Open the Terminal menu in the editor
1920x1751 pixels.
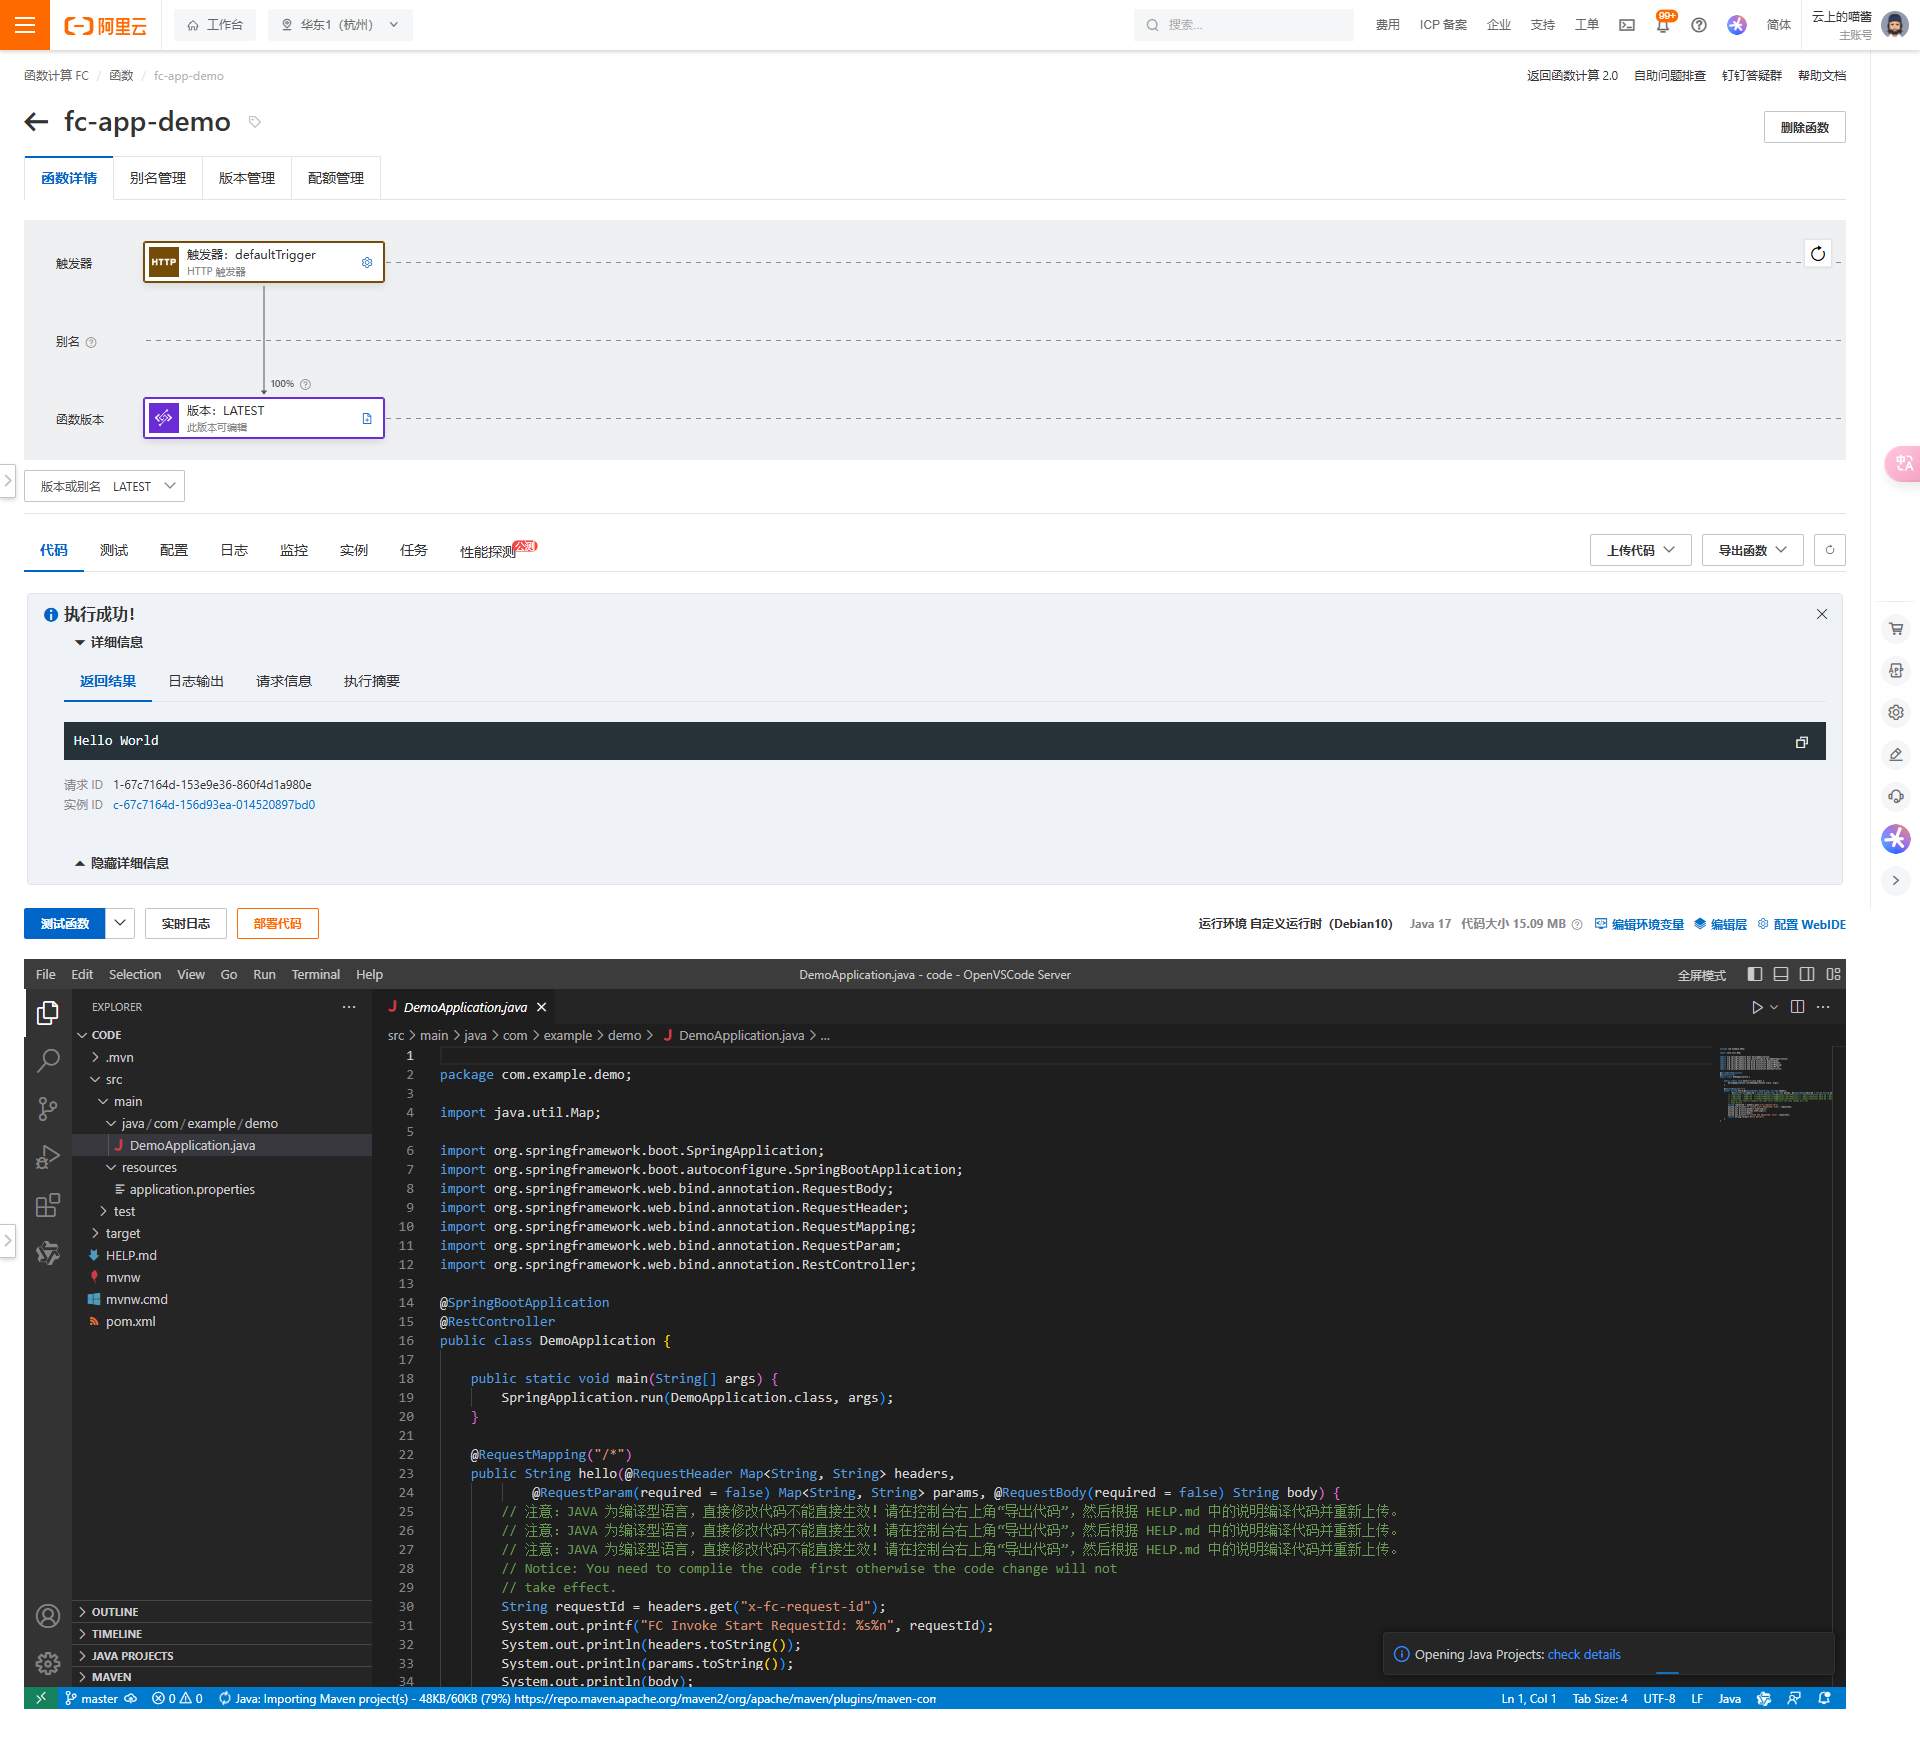(x=315, y=974)
